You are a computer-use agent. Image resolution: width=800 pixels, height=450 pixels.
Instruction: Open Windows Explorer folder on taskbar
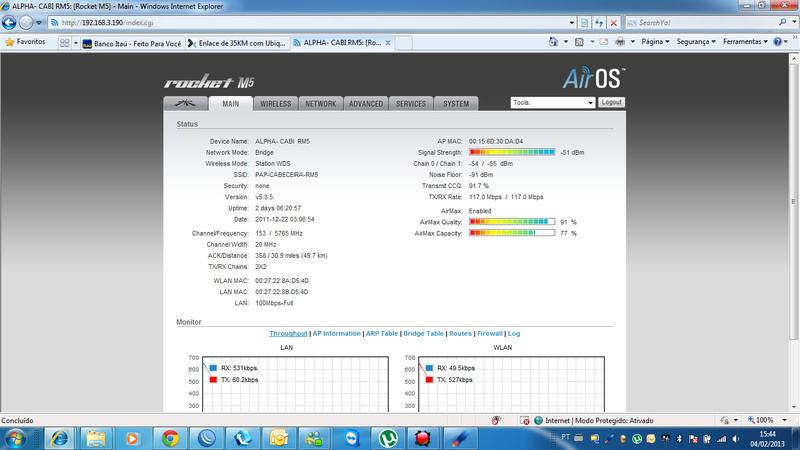[95, 439]
